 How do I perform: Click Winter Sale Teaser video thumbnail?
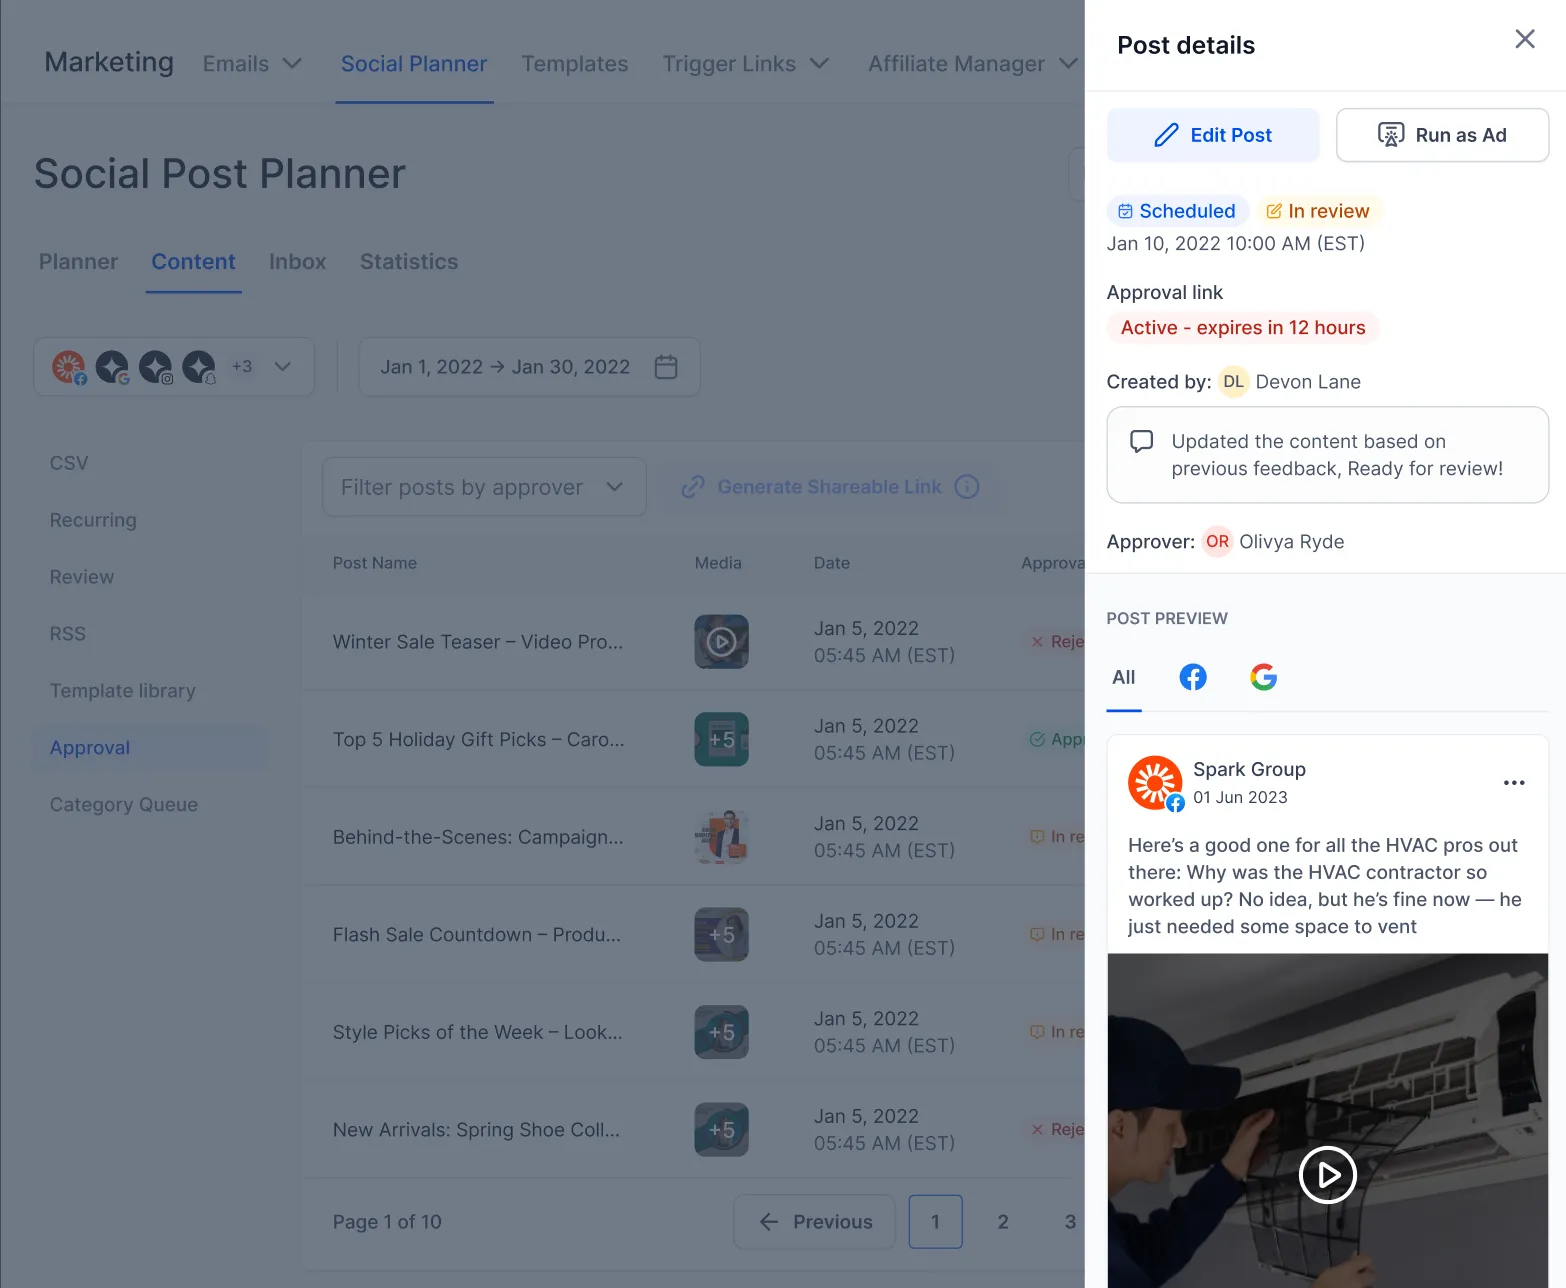pyautogui.click(x=721, y=642)
